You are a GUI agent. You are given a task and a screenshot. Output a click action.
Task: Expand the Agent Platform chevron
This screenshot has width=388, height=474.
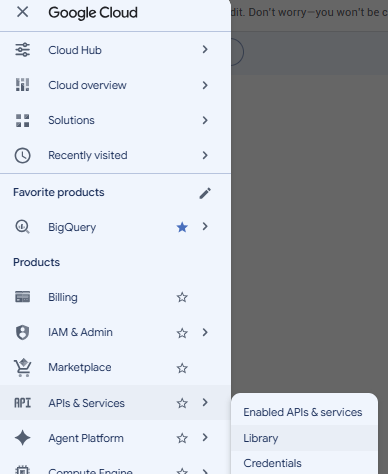pyautogui.click(x=205, y=437)
